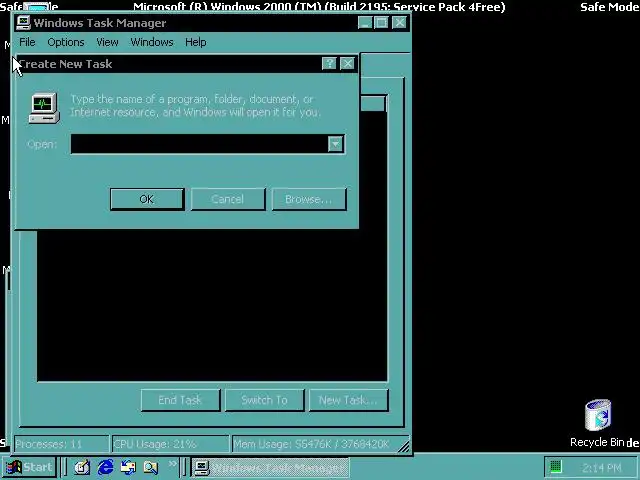Image resolution: width=640 pixels, height=480 pixels.
Task: Open the File menu in Task Manager
Action: coord(27,42)
